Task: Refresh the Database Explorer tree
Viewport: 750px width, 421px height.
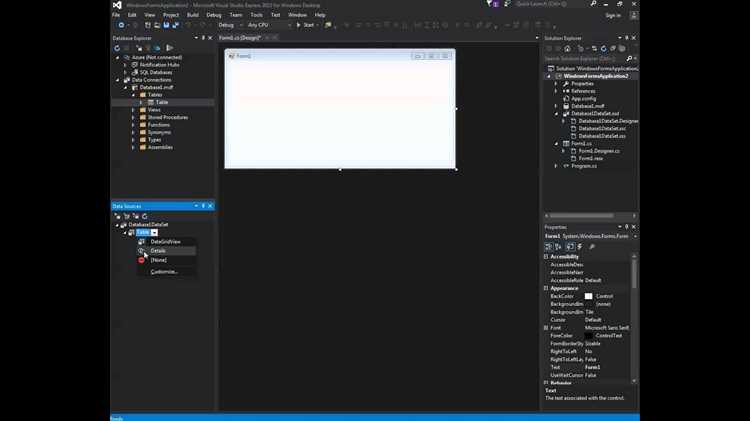Action: coord(117,48)
